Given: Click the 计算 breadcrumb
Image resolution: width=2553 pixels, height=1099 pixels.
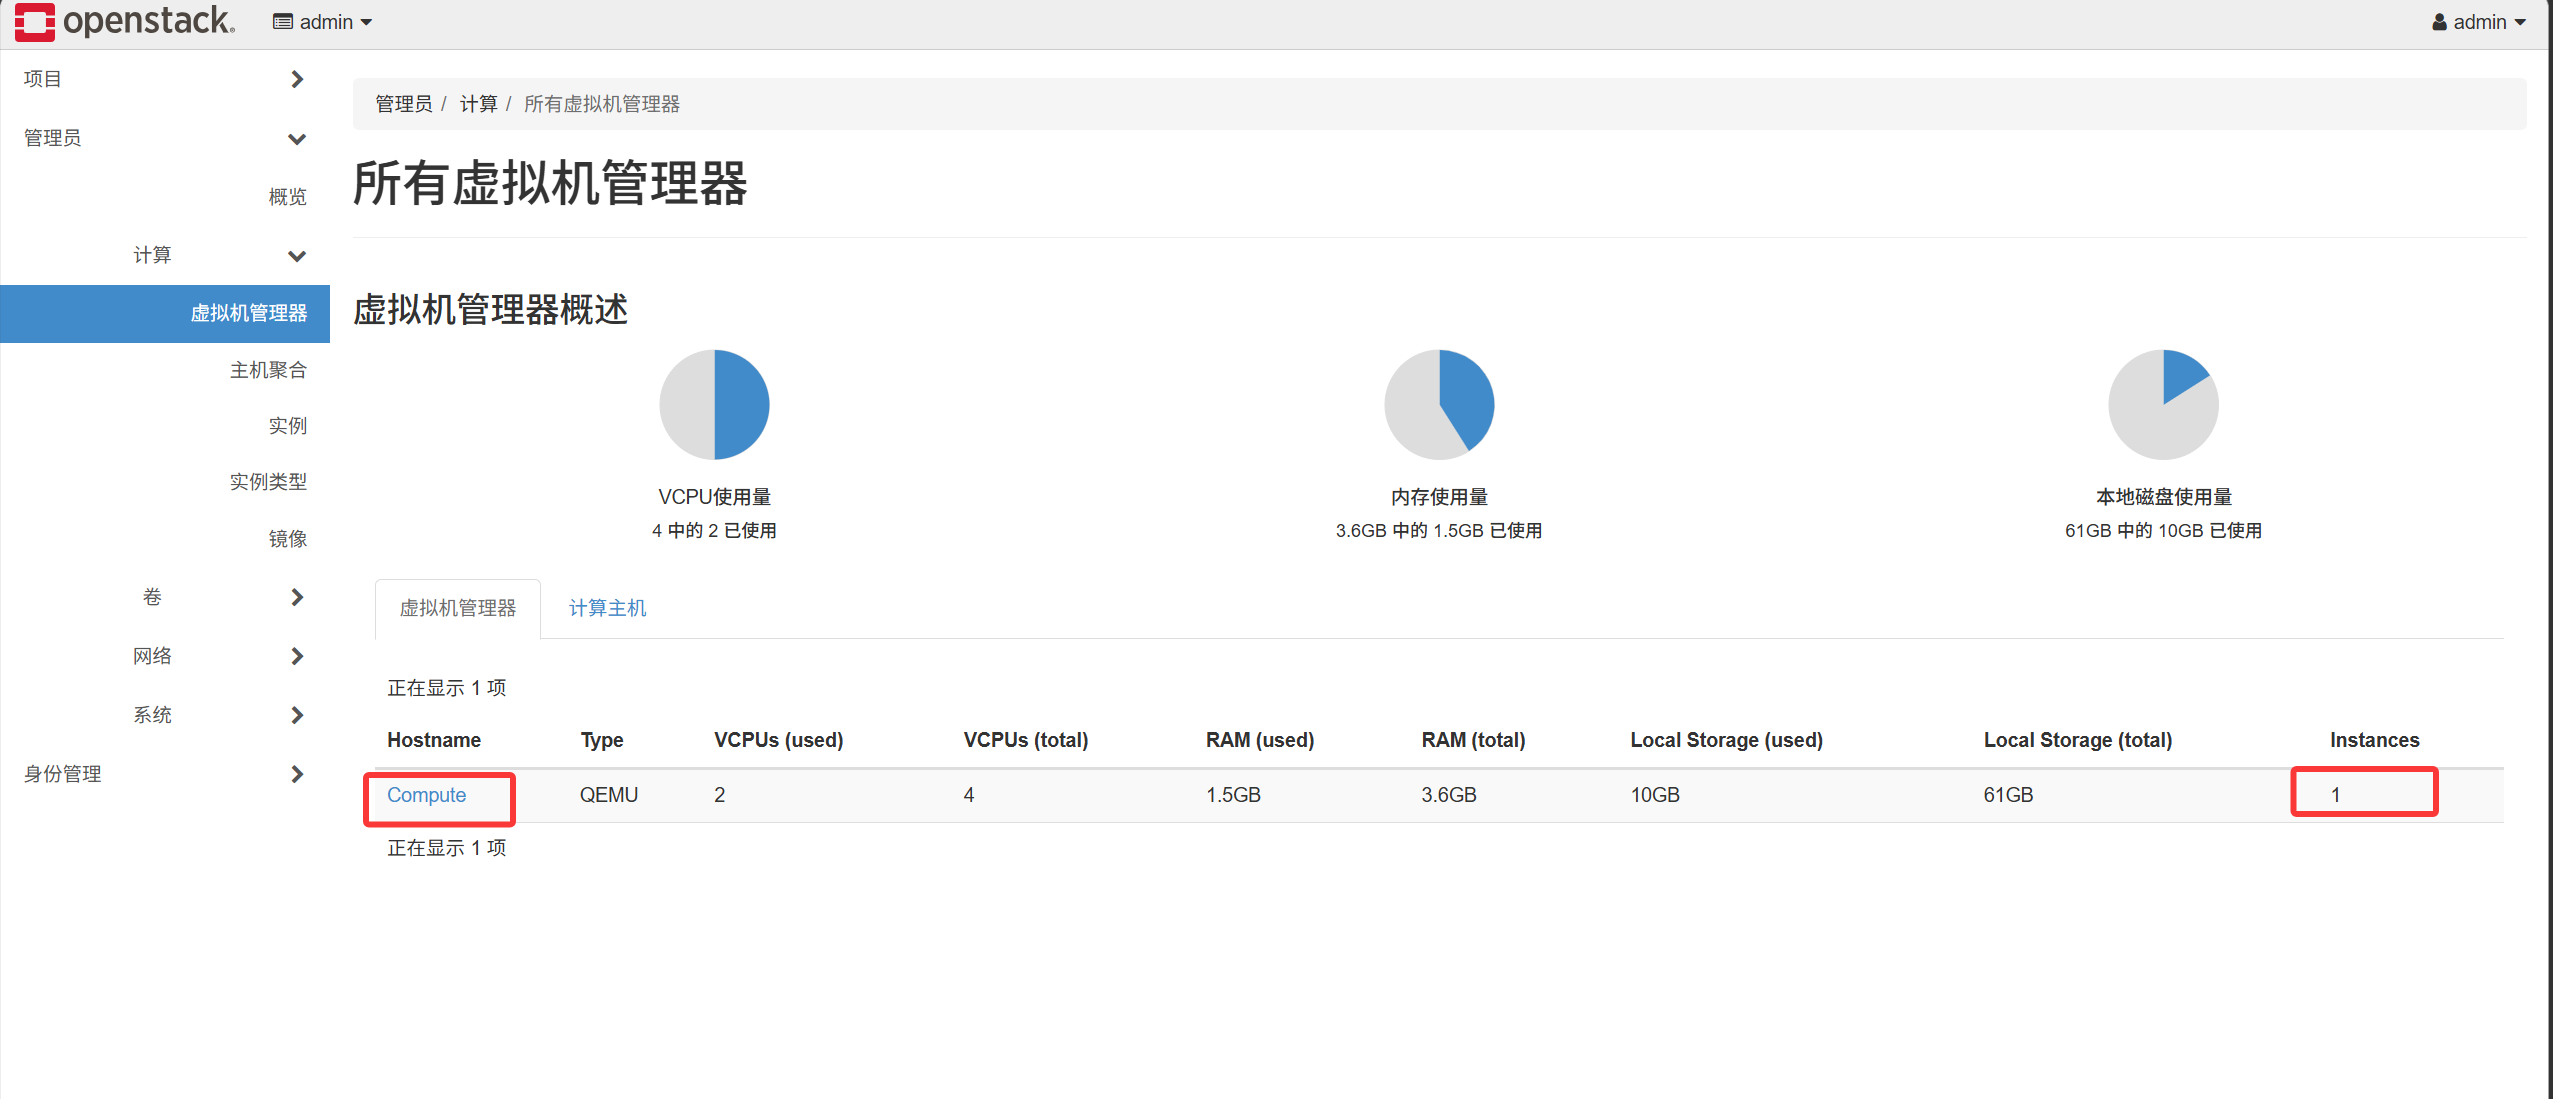Looking at the screenshot, I should coord(478,104).
